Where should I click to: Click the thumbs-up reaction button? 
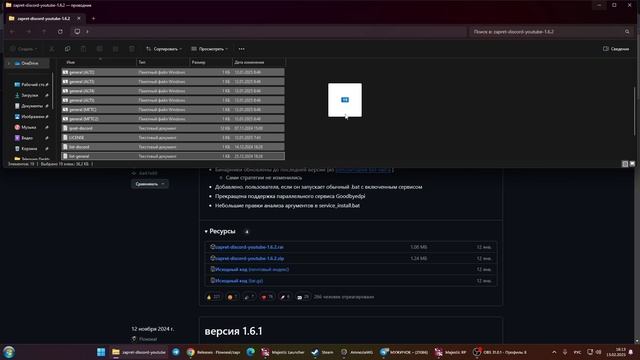[x=213, y=297]
